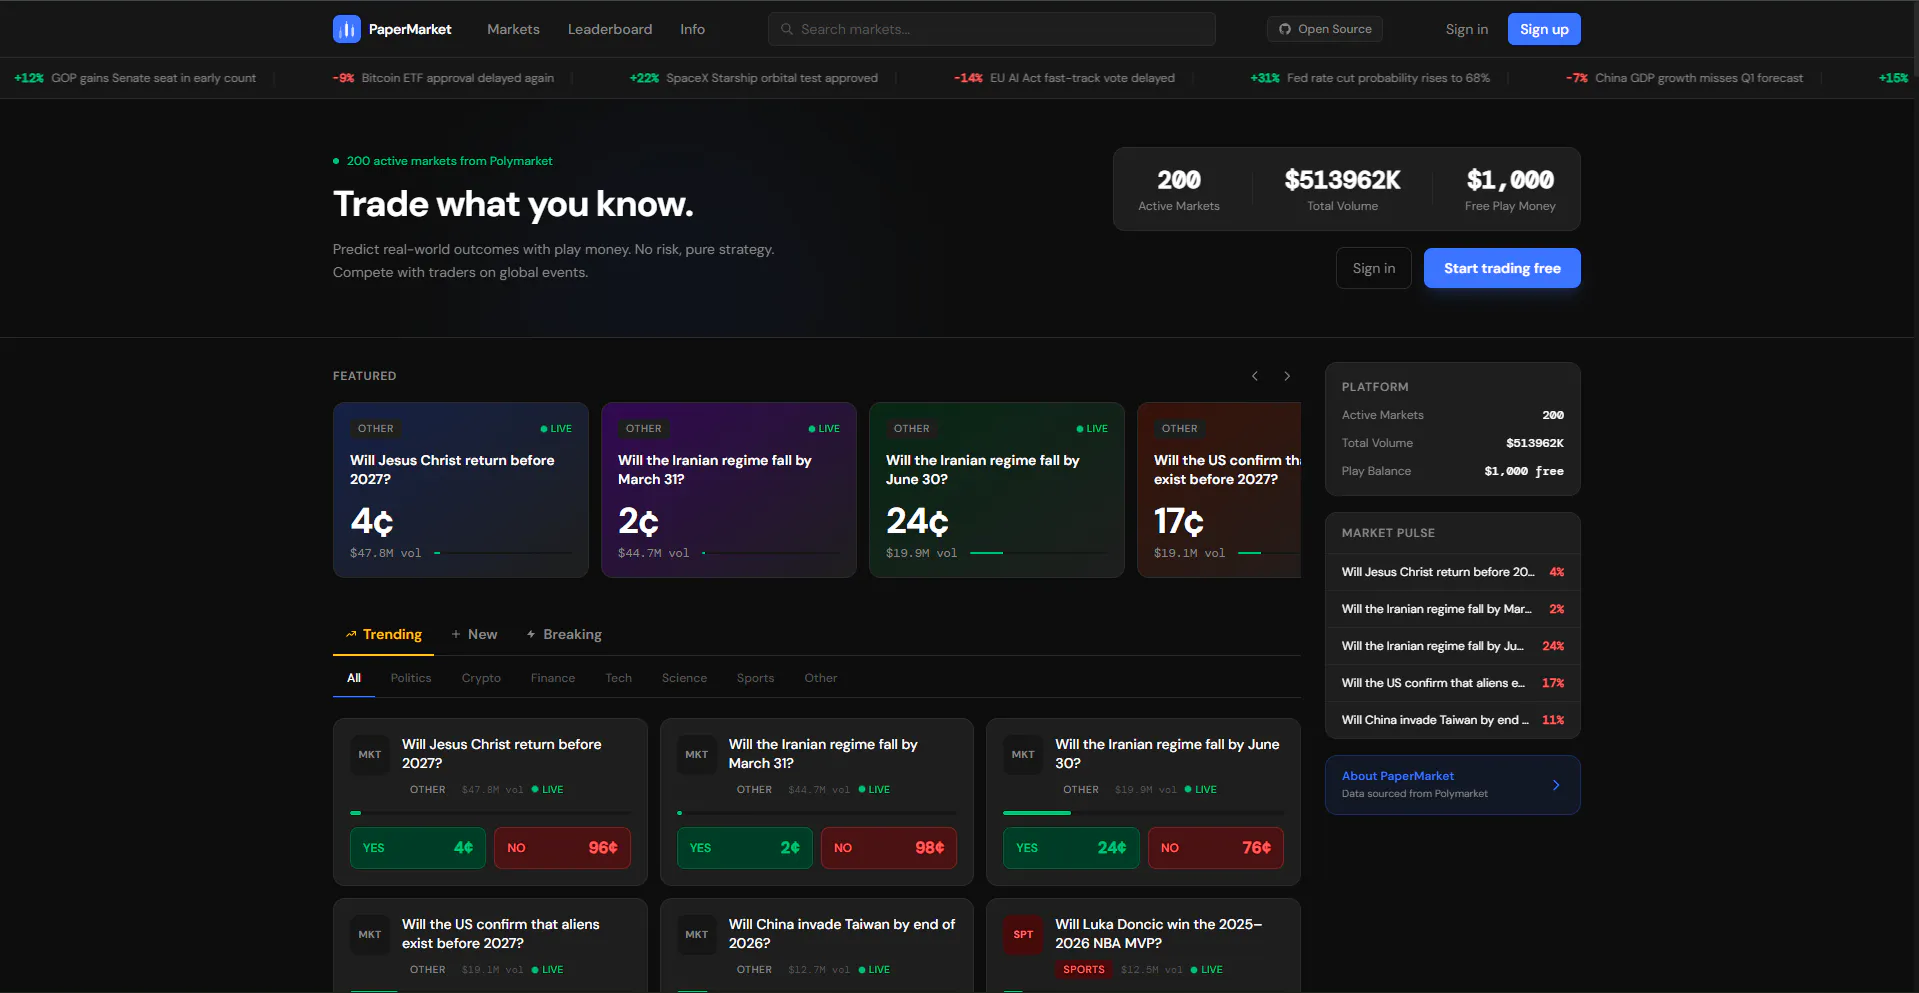Open the Markets nav menu
Viewport: 1919px width, 993px height.
(x=513, y=29)
